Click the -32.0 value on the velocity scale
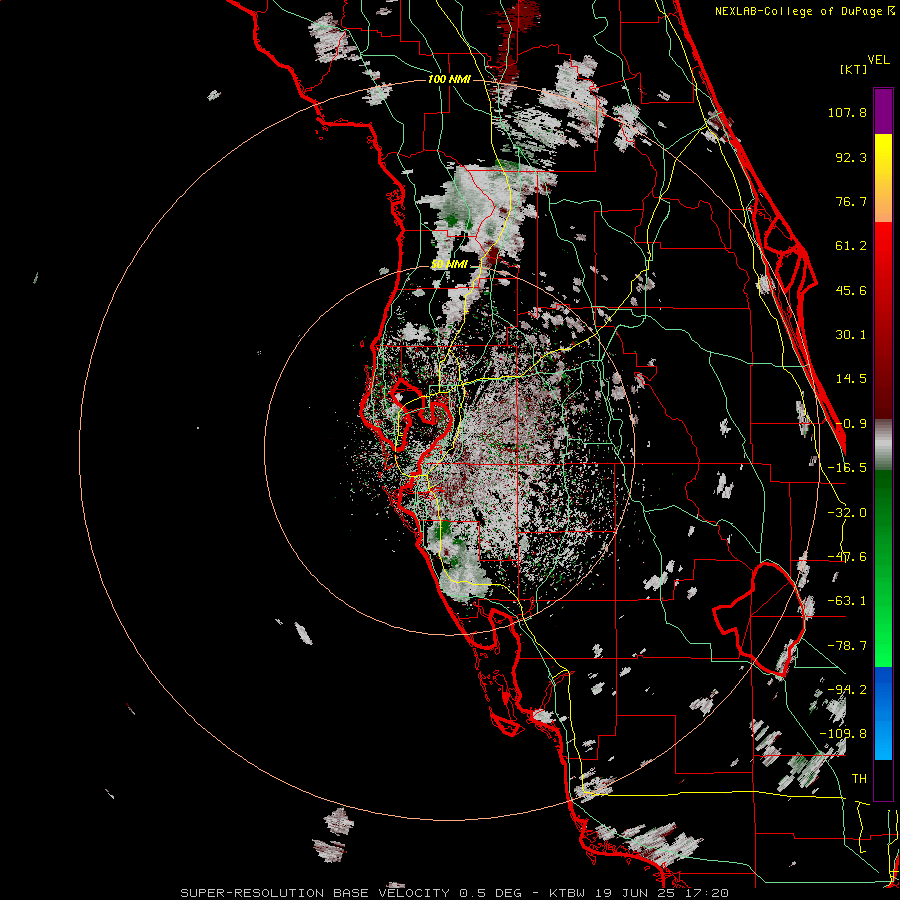The width and height of the screenshot is (900, 900). click(x=847, y=513)
